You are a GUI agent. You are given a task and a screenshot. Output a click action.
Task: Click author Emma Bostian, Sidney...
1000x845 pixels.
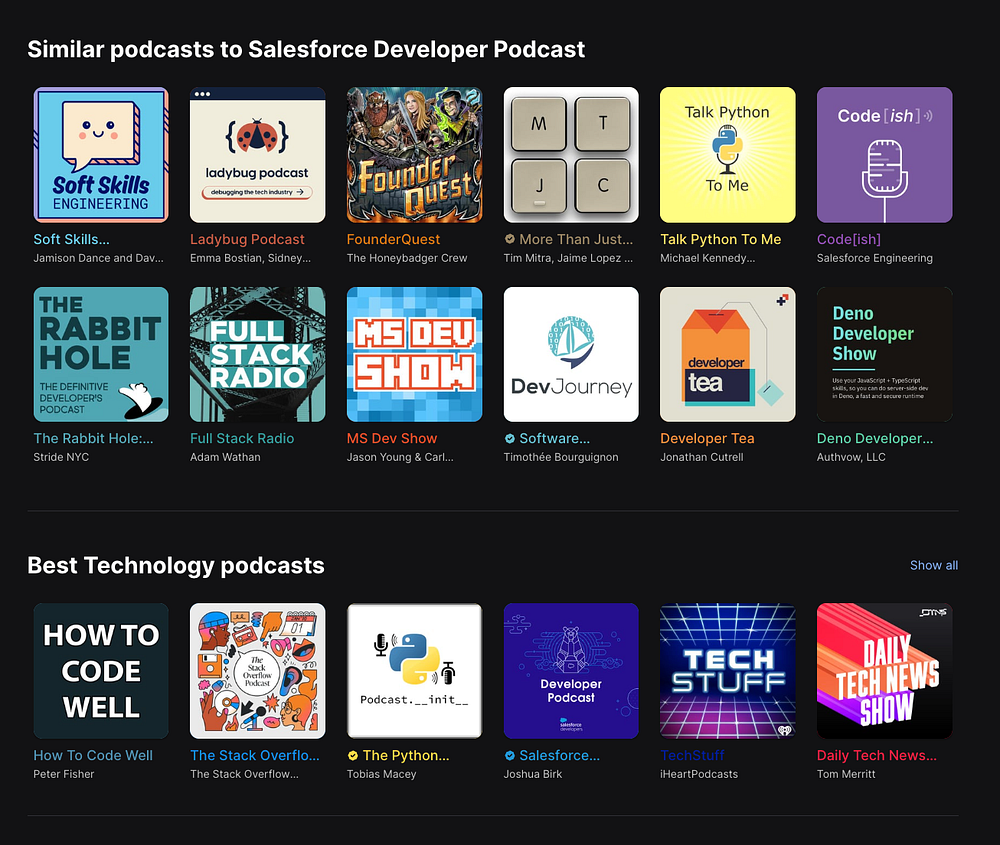pos(251,258)
